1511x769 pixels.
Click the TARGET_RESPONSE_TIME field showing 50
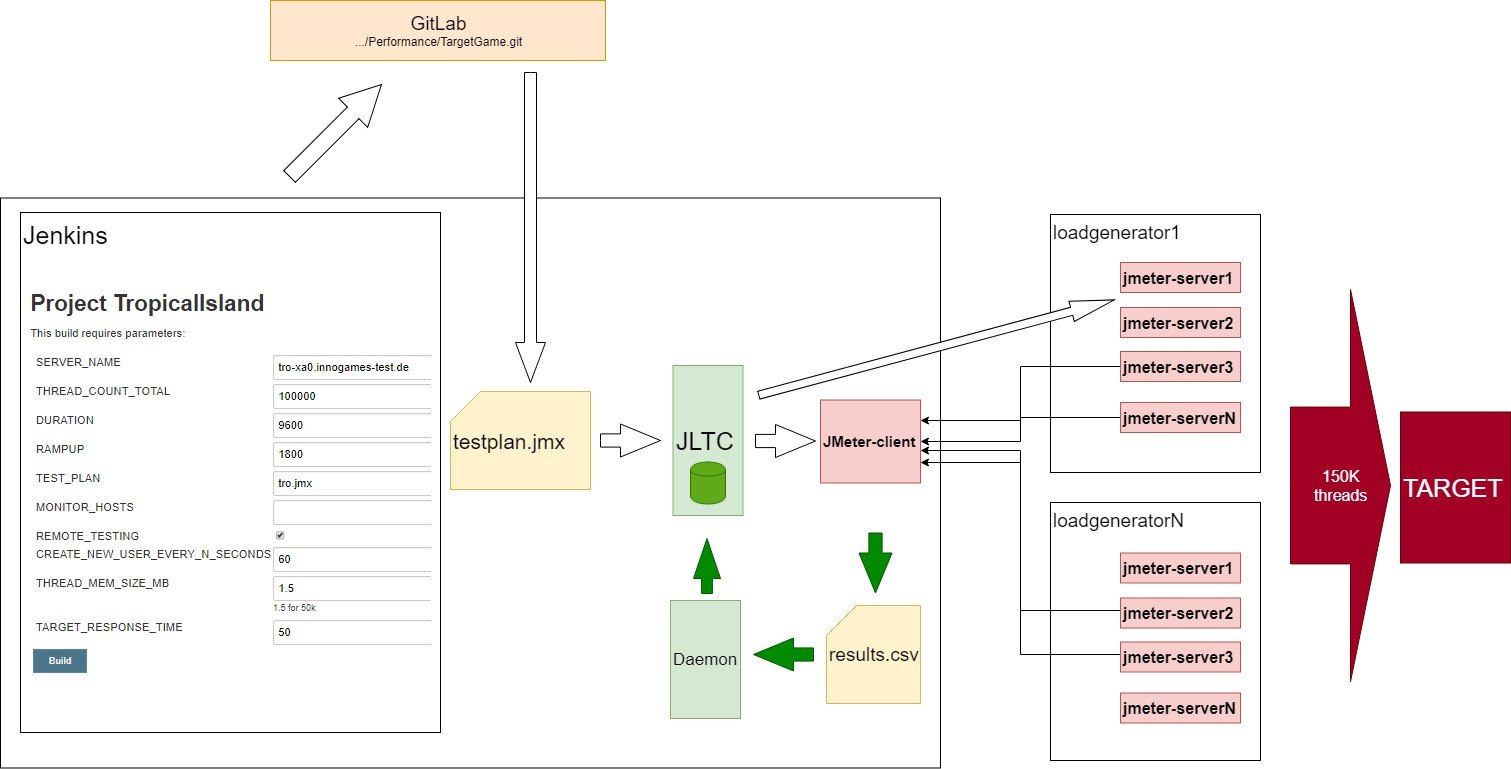click(x=352, y=633)
